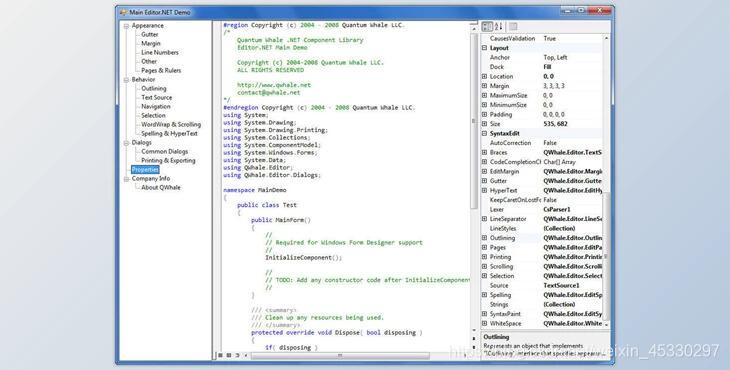Image resolution: width=730 pixels, height=370 pixels.
Task: Expand the LineSeparator property
Action: [x=484, y=219]
